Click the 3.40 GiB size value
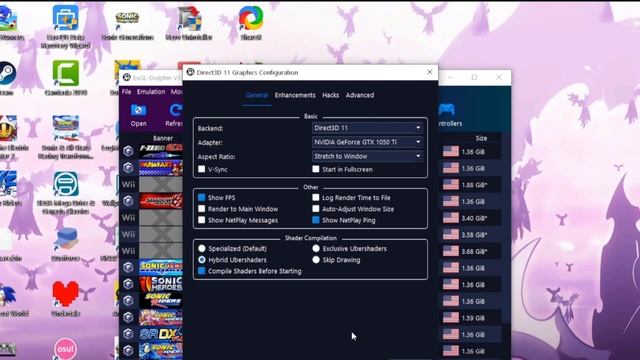This screenshot has width=640, height=360. point(474,218)
